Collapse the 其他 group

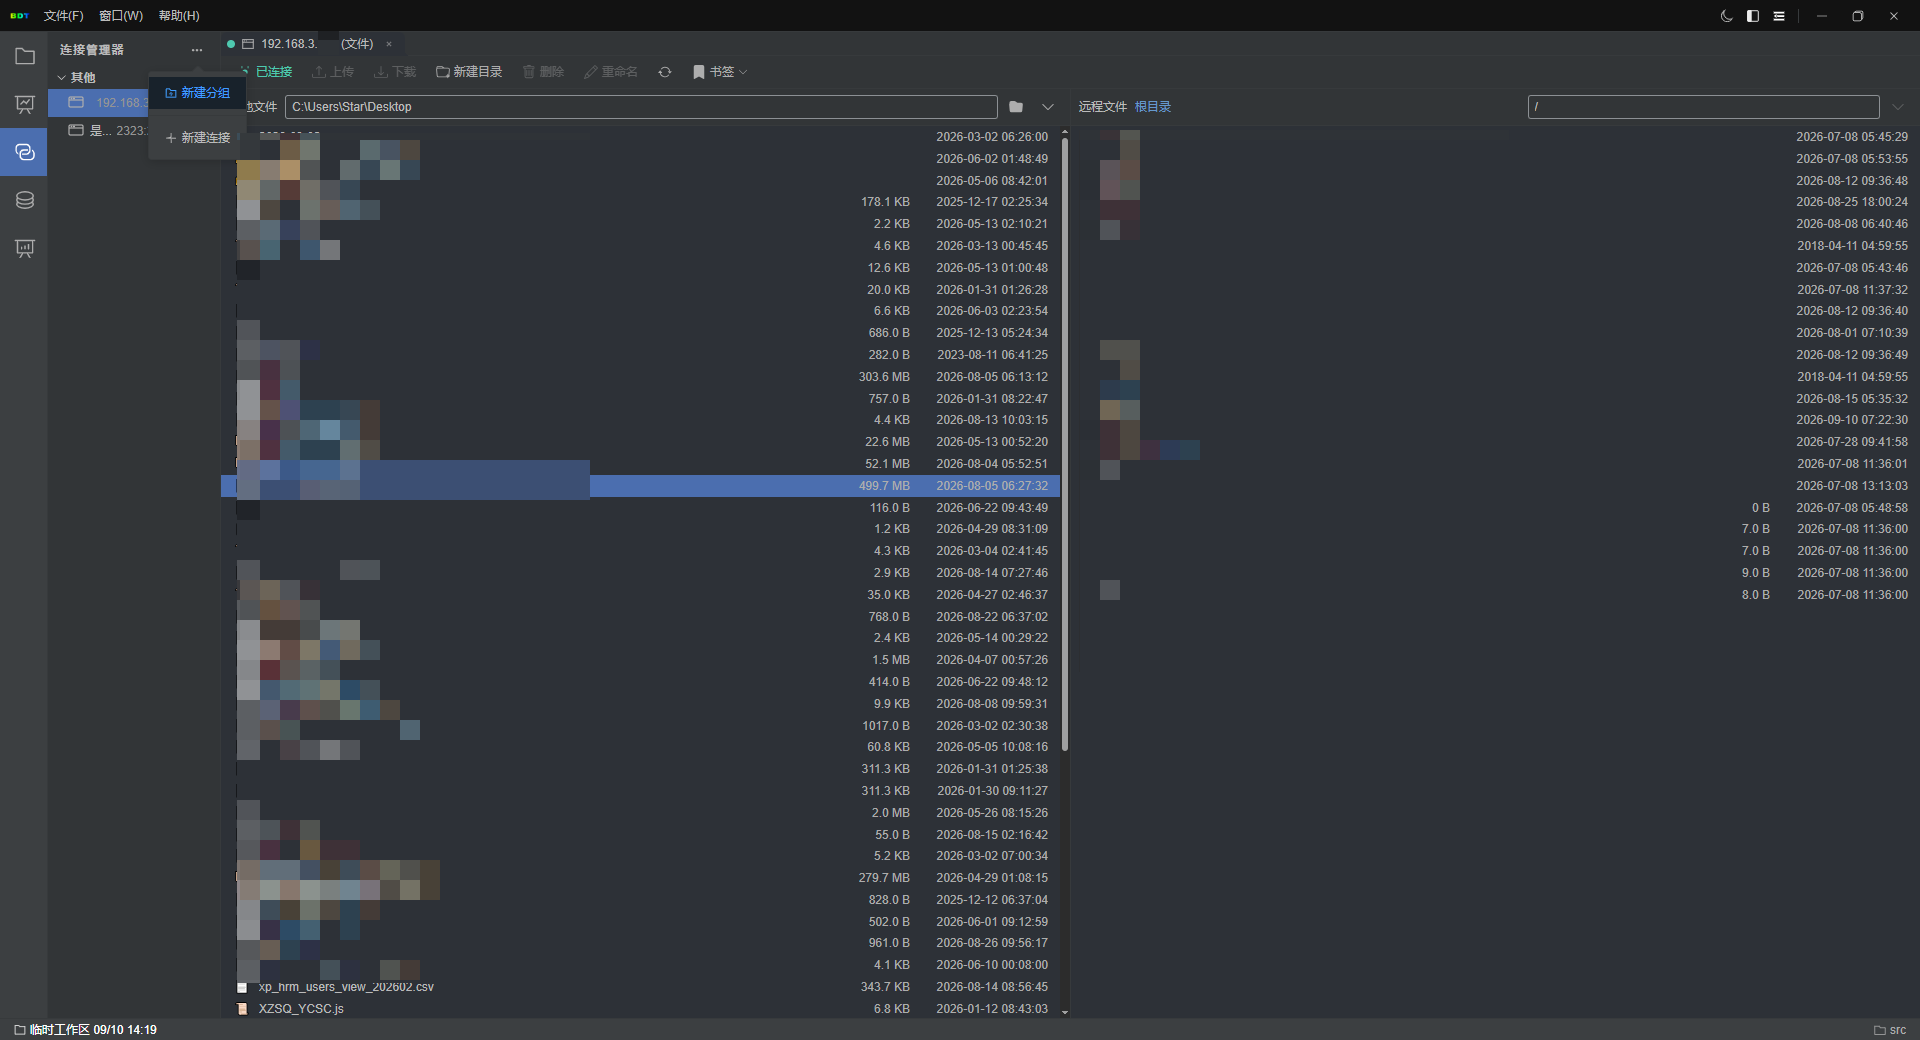pos(77,77)
